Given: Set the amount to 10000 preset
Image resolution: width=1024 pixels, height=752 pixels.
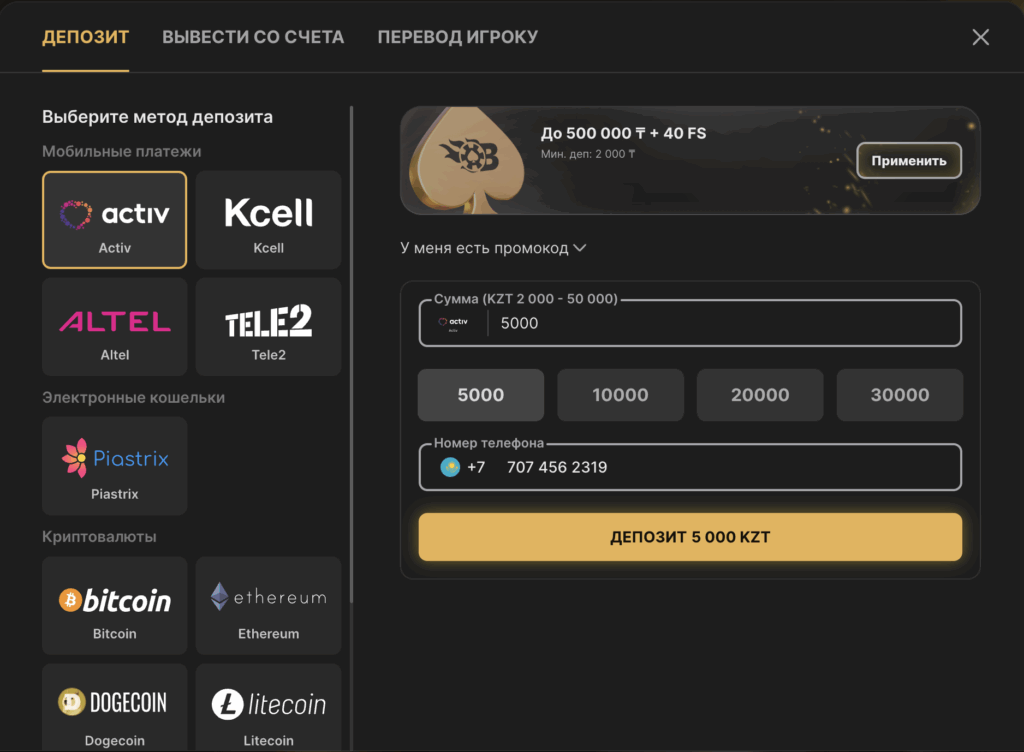Looking at the screenshot, I should pyautogui.click(x=620, y=395).
